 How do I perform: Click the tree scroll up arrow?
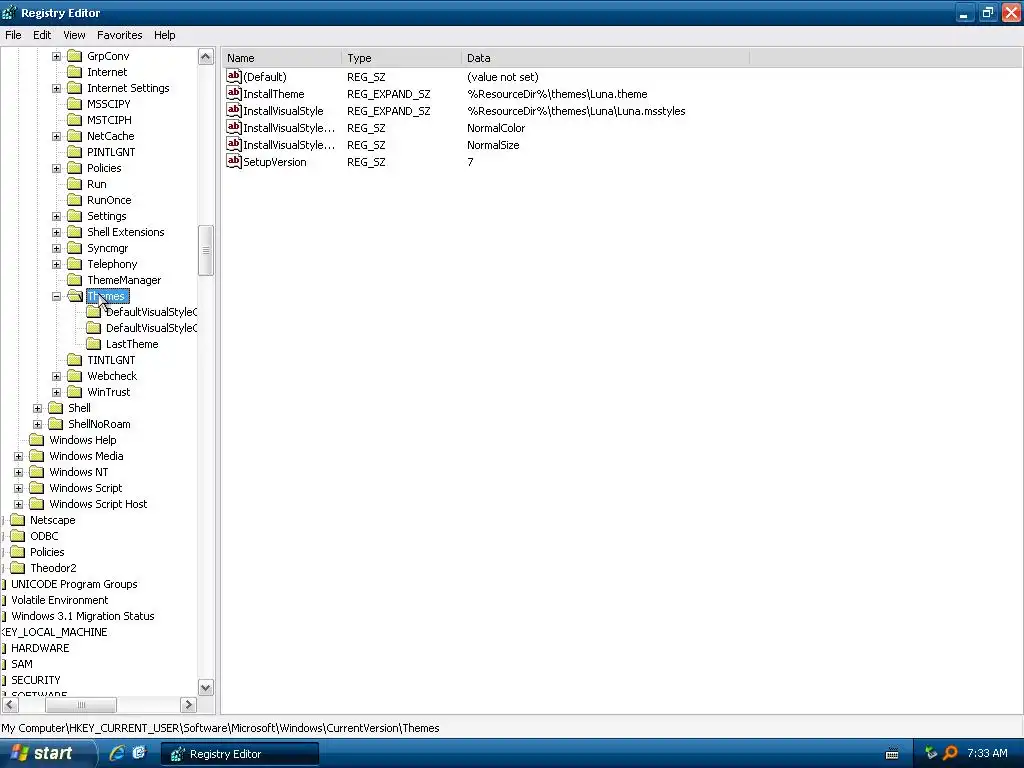click(206, 57)
